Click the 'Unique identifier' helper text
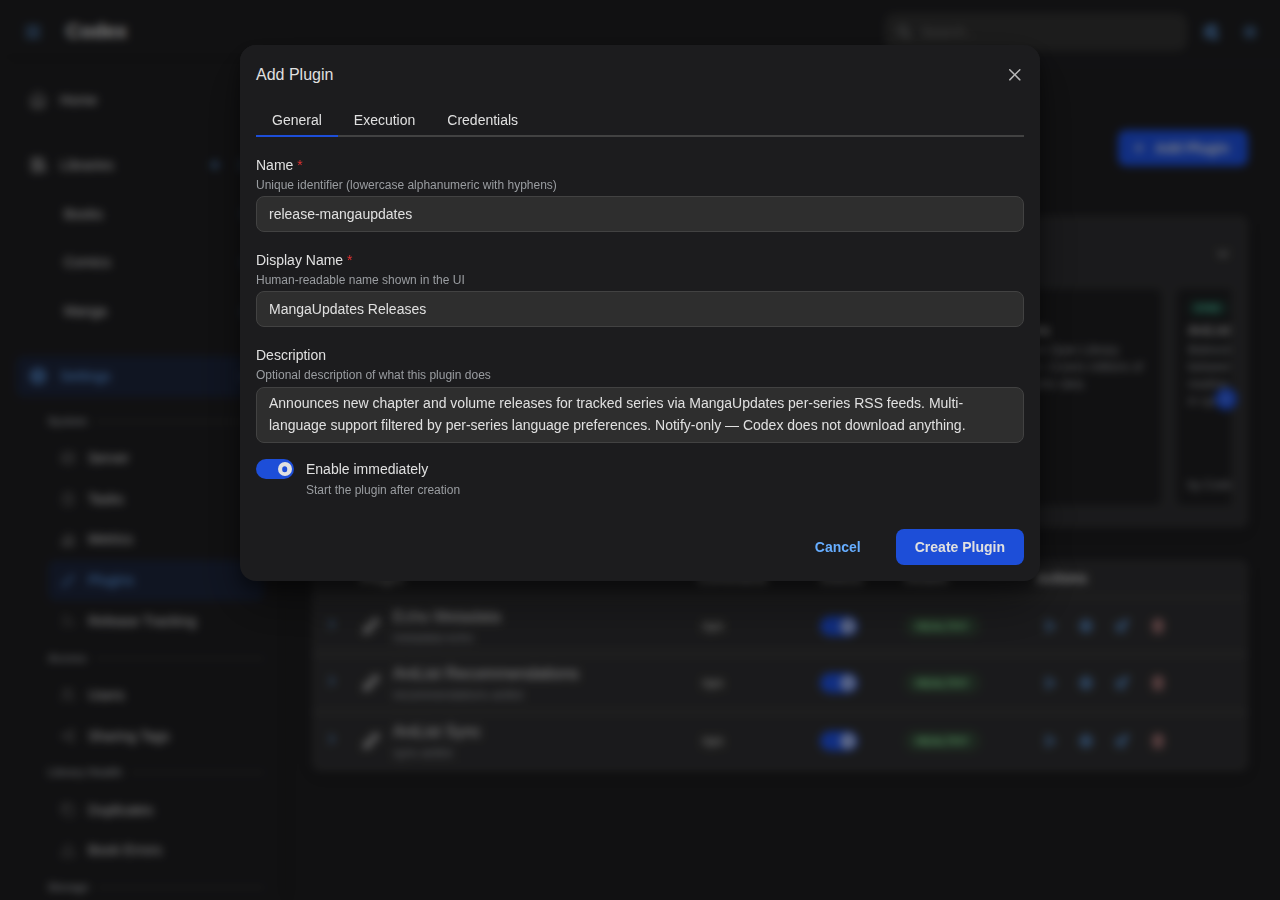This screenshot has height=900, width=1280. click(406, 185)
